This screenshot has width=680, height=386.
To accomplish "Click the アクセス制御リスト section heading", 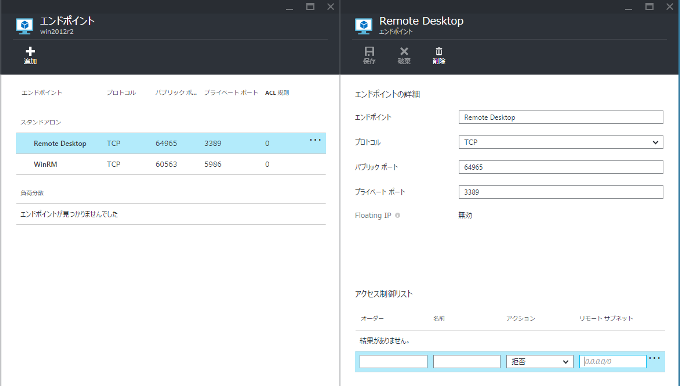I will pyautogui.click(x=383, y=294).
